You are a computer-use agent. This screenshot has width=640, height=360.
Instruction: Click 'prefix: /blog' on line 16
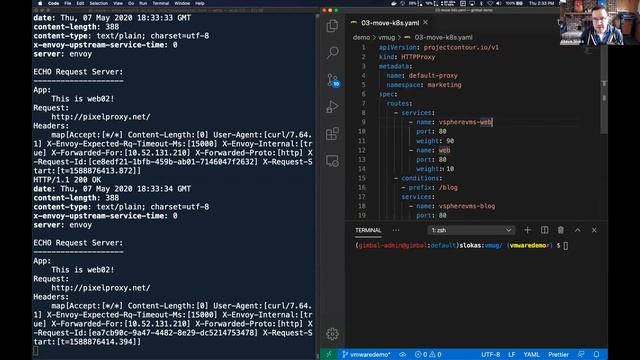tap(433, 188)
